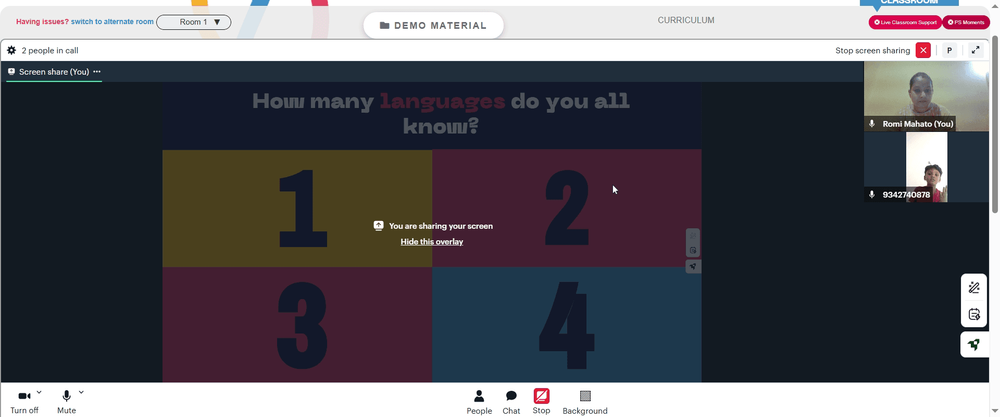The image size is (1000, 417).
Task: Open the Room 1 dropdown
Action: (x=194, y=22)
